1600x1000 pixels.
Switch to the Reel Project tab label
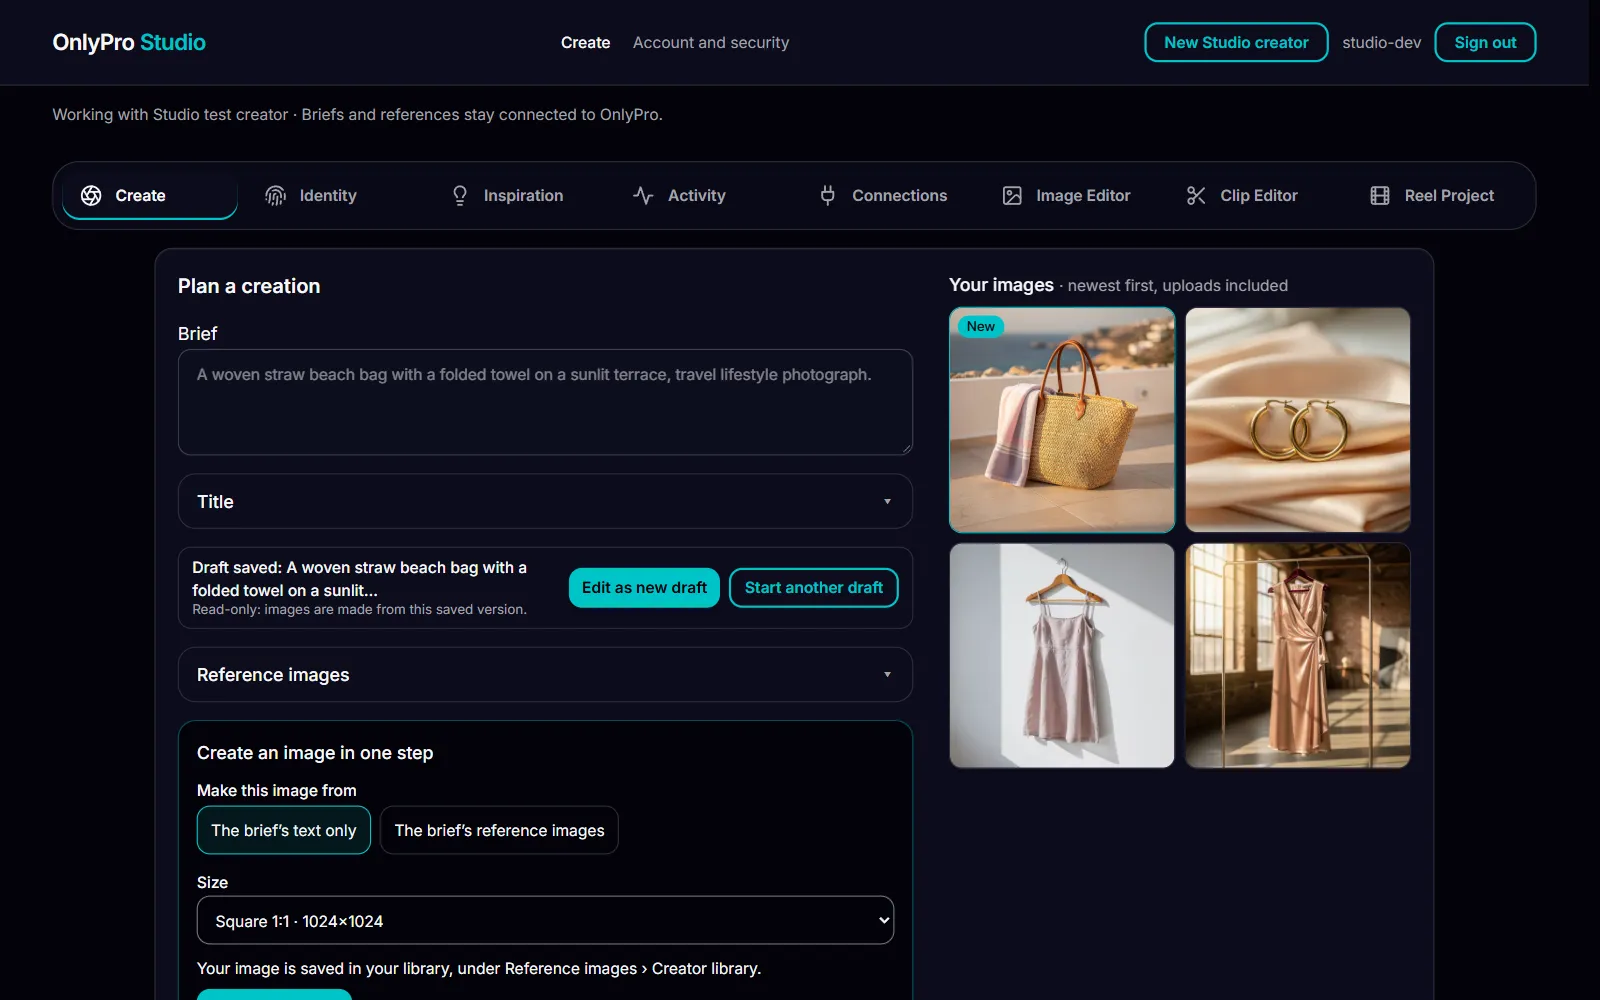(x=1449, y=196)
